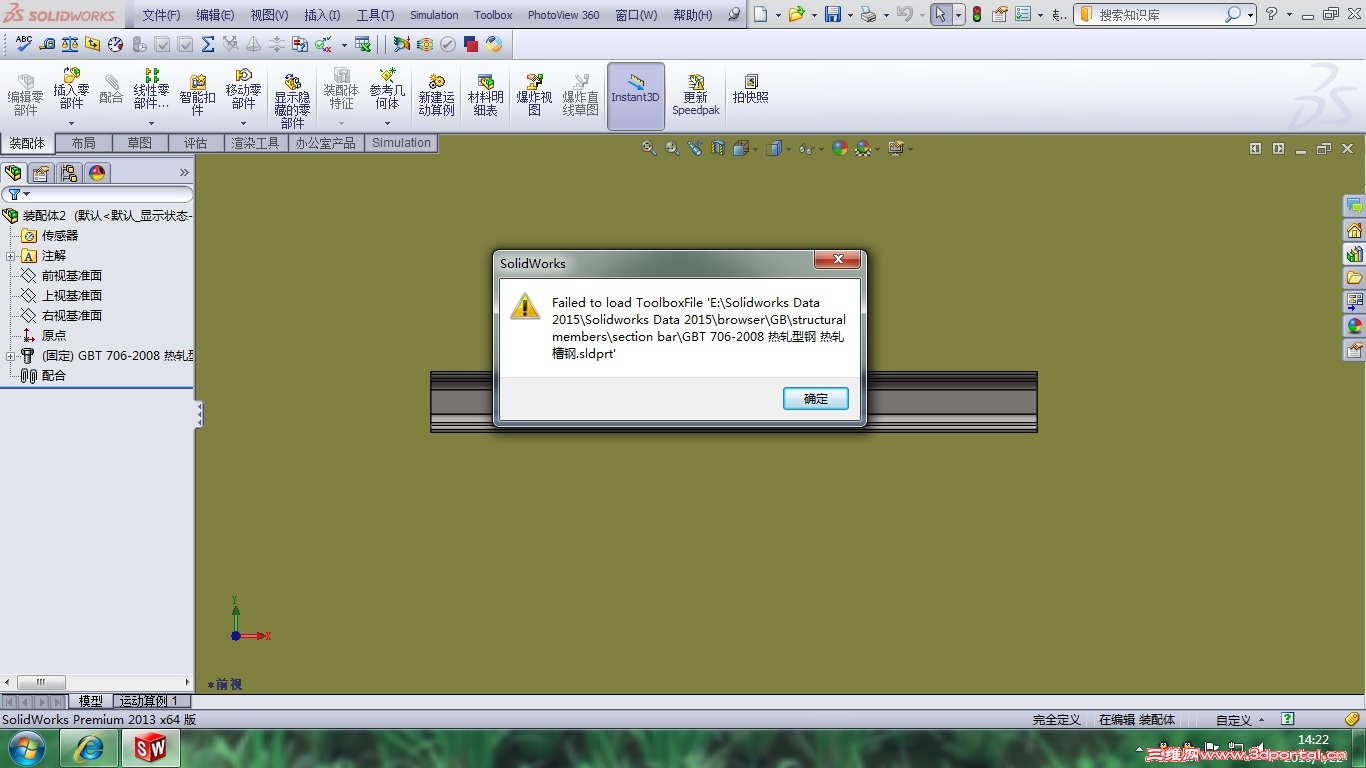Open the 视图(V) menu
Screen dimensions: 1366x768
(269, 15)
